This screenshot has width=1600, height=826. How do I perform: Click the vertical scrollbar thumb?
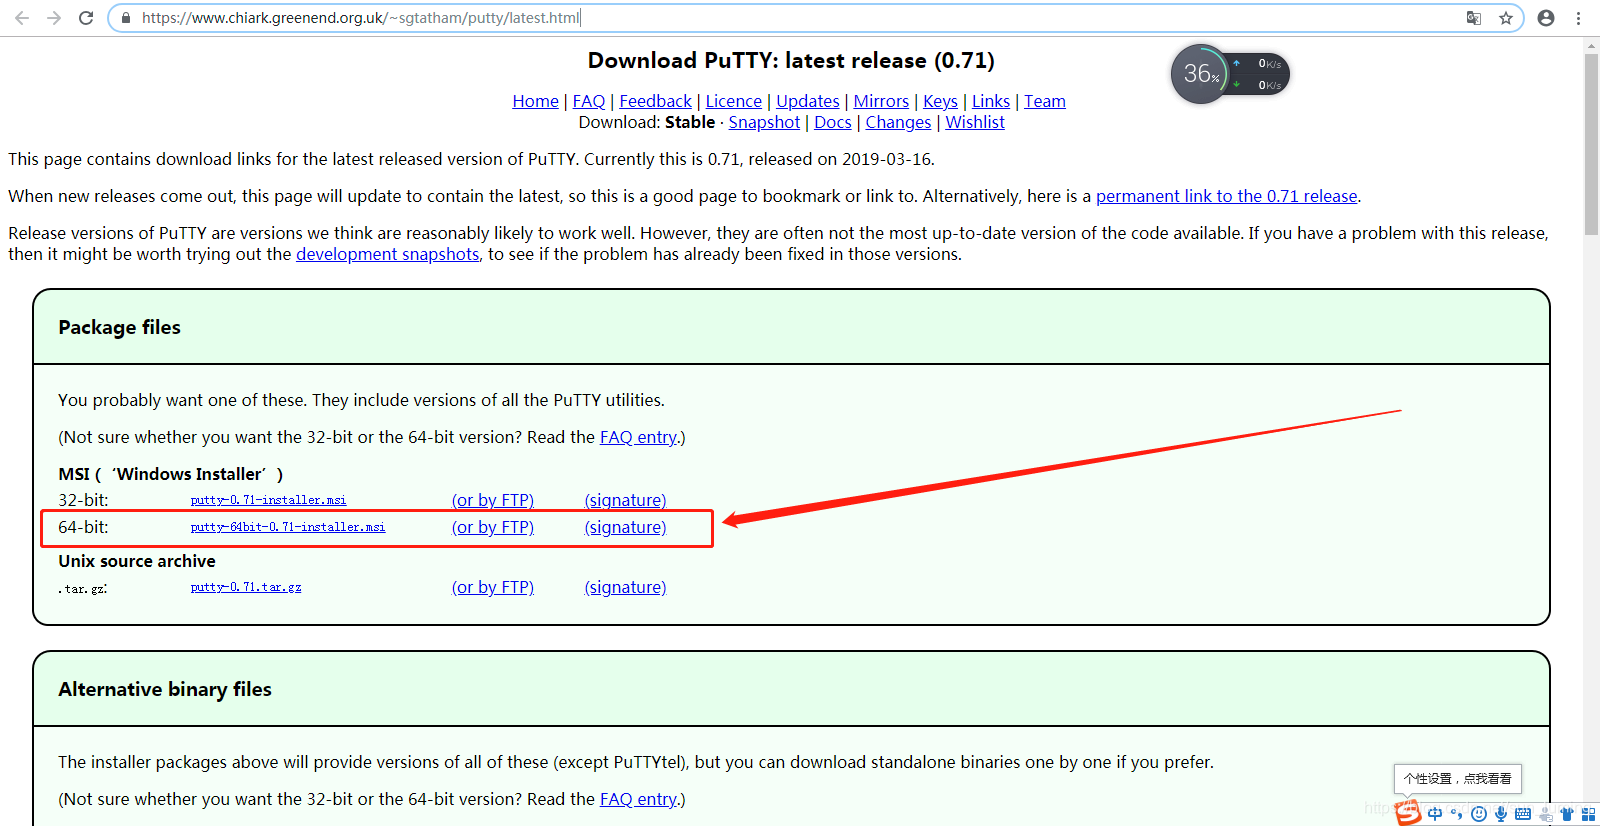point(1591,145)
